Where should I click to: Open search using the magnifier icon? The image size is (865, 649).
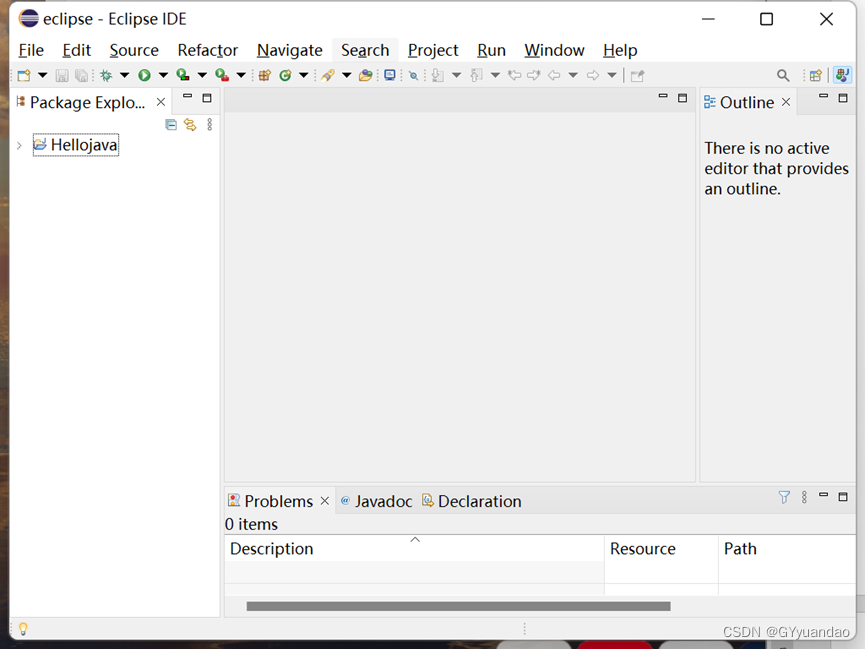pyautogui.click(x=783, y=74)
